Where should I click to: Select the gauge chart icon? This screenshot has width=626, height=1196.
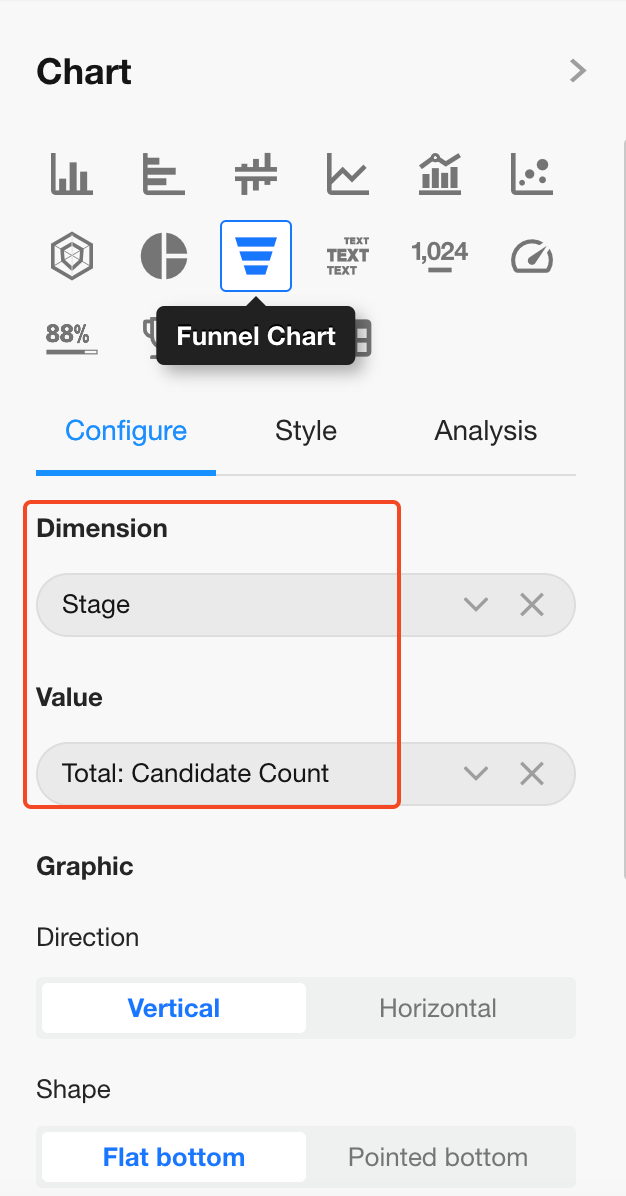click(x=532, y=257)
